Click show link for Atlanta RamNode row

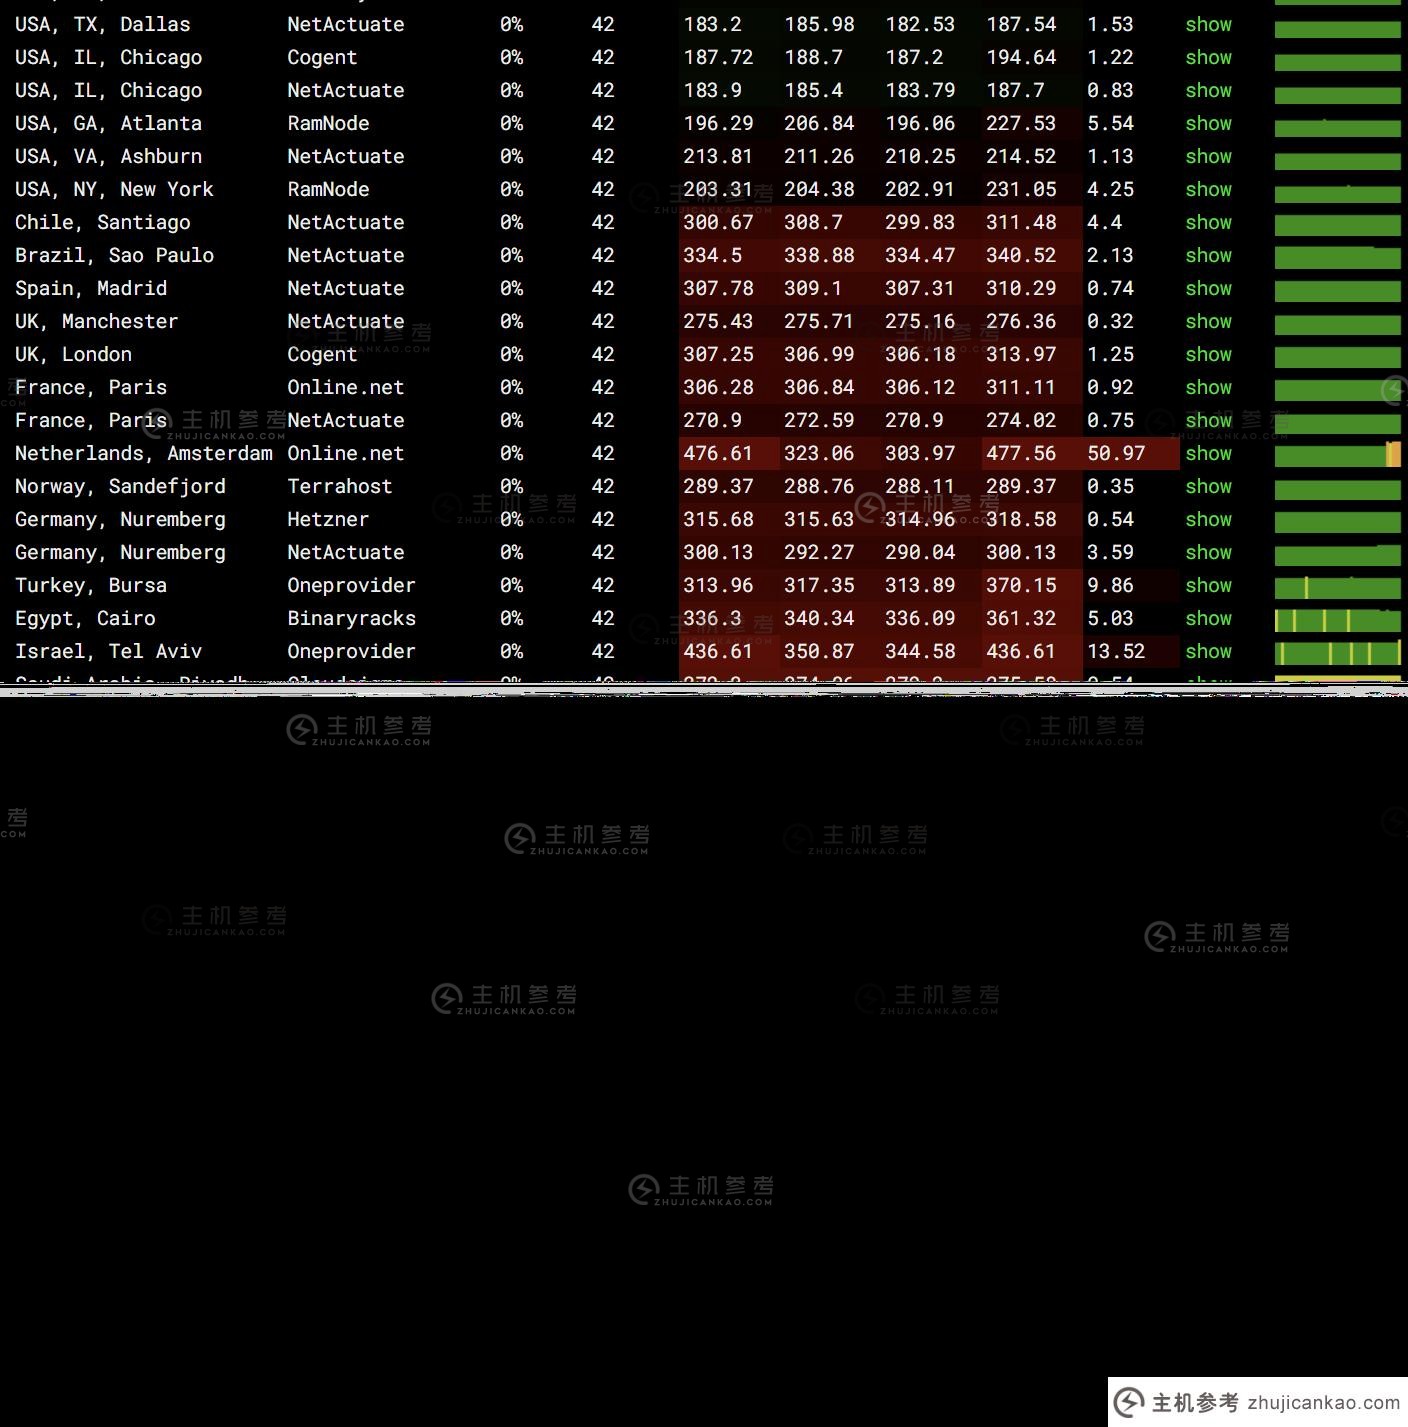pos(1208,123)
